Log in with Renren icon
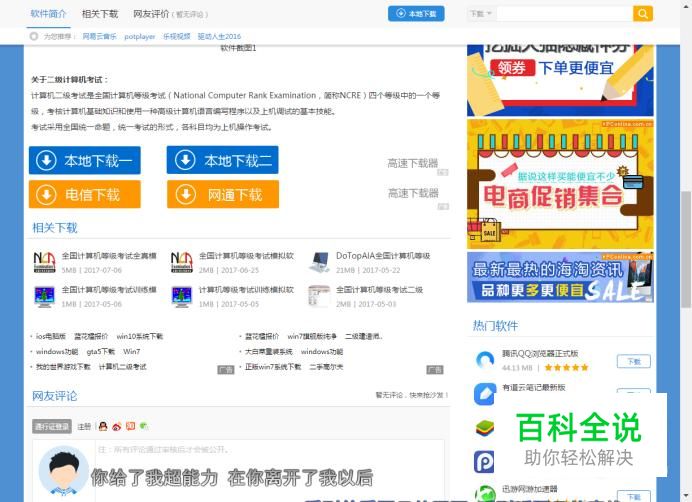Image resolution: width=692 pixels, height=502 pixels. (130, 426)
